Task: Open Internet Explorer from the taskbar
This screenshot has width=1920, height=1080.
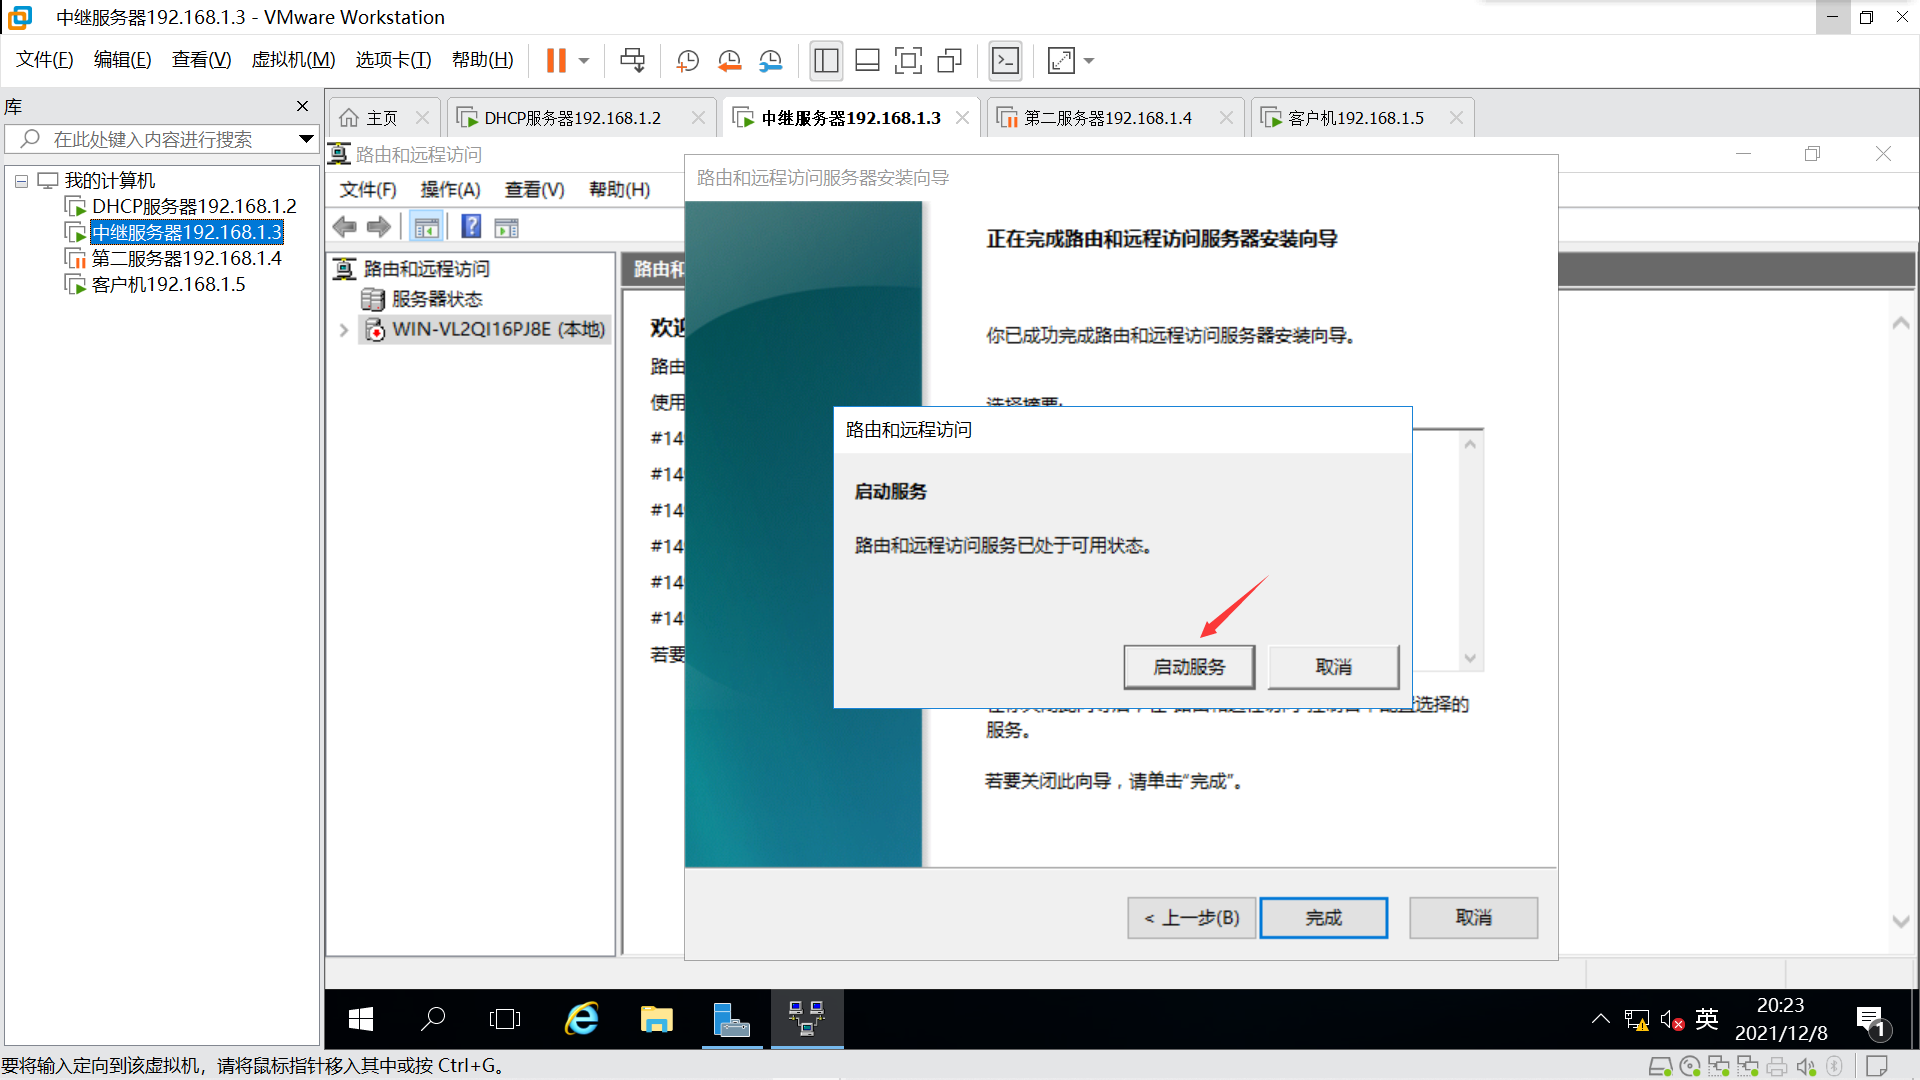Action: (x=582, y=1019)
